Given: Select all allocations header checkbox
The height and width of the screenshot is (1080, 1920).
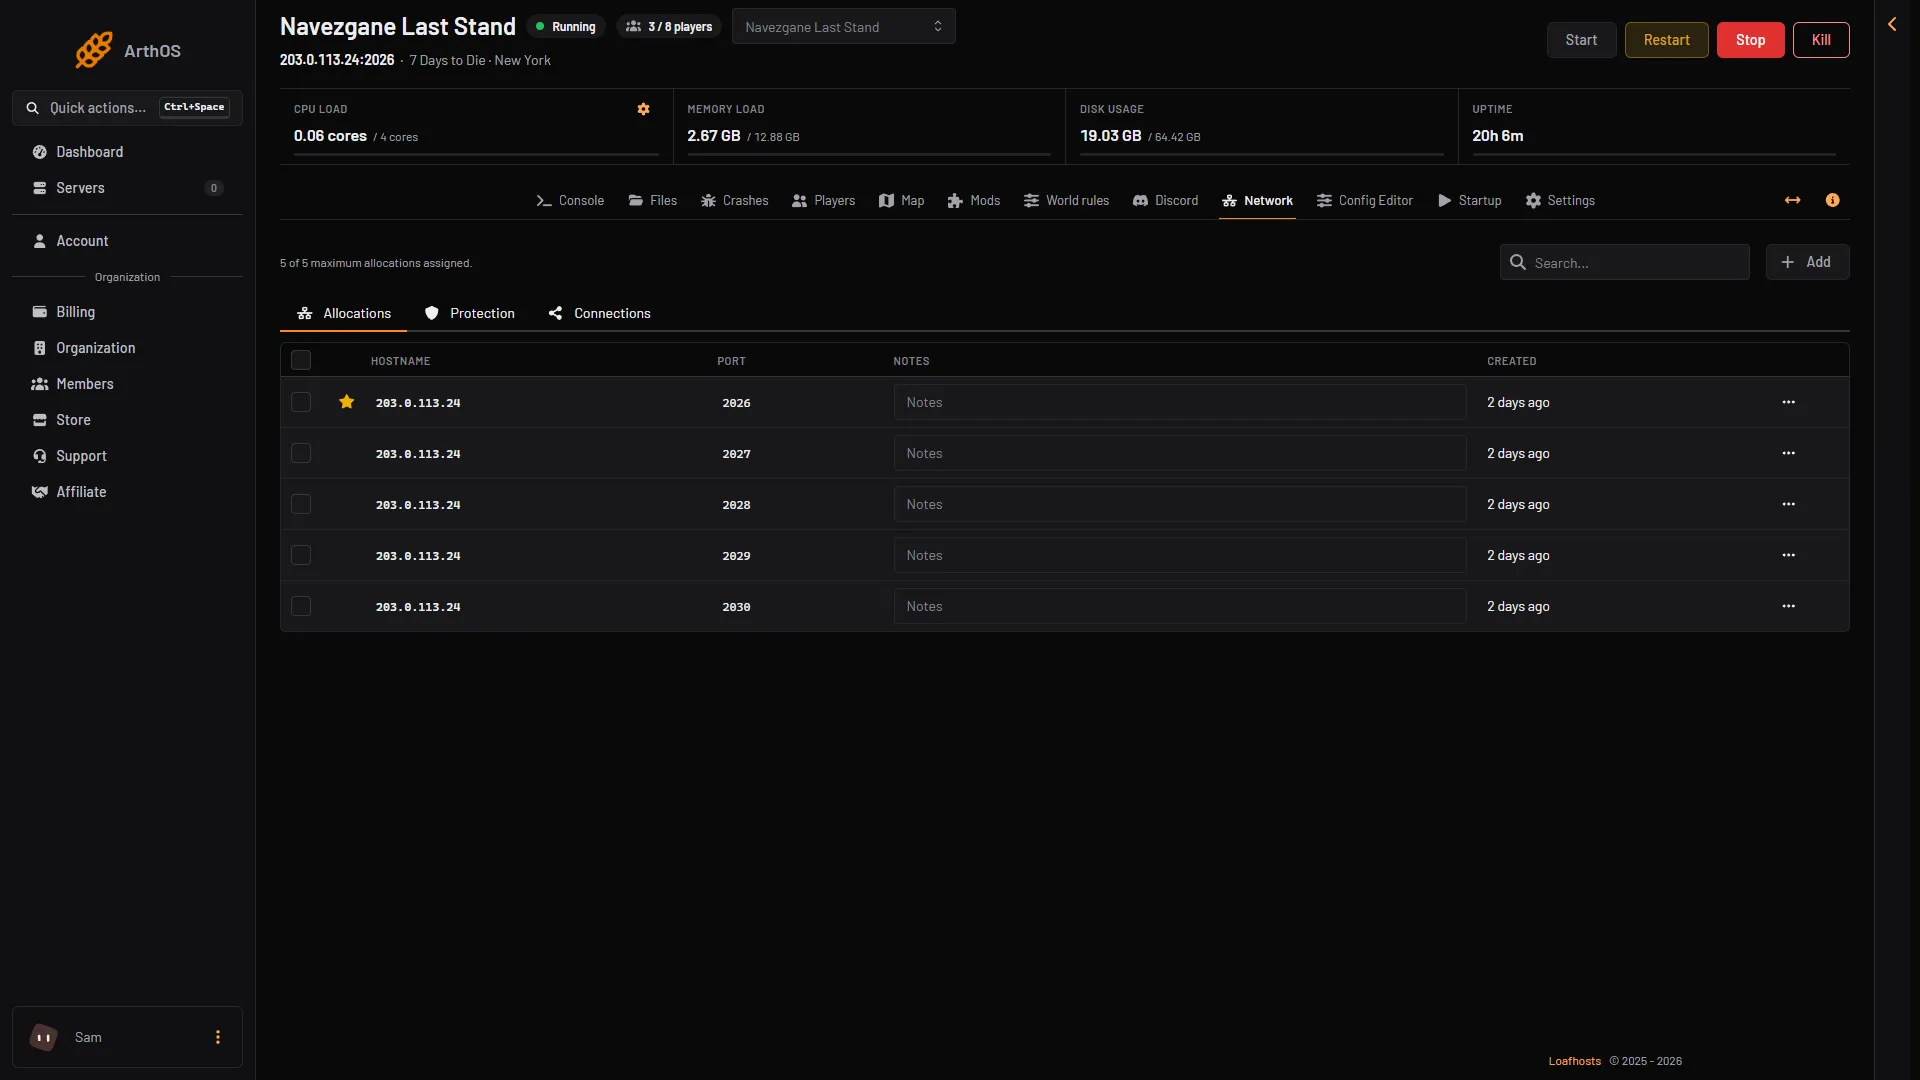Looking at the screenshot, I should point(301,360).
